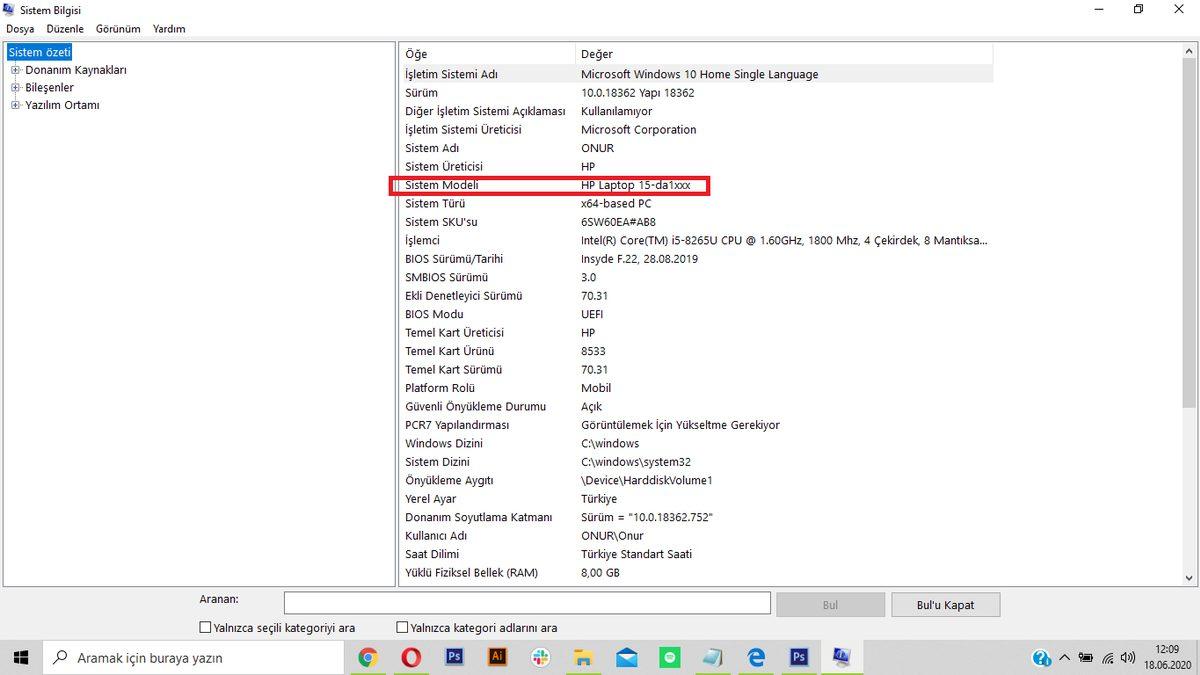Launch Adobe Illustrator from the taskbar
The width and height of the screenshot is (1200, 675).
coord(497,657)
